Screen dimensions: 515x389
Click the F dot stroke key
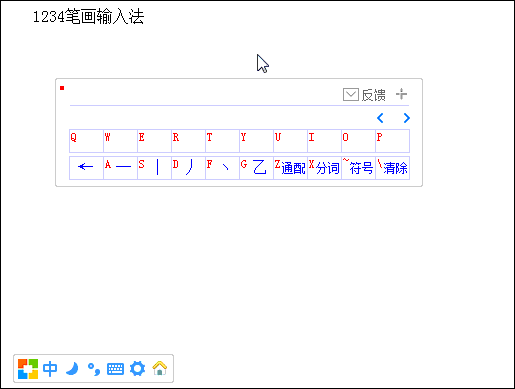(x=222, y=168)
